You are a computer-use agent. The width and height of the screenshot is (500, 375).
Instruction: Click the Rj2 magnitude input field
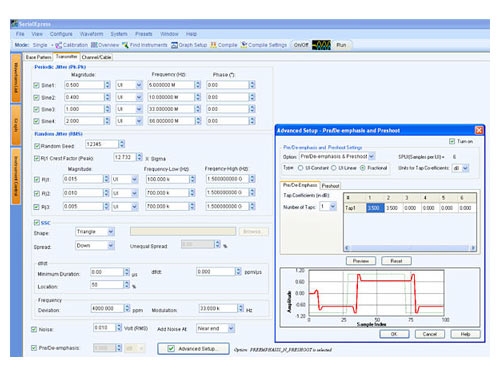point(83,193)
